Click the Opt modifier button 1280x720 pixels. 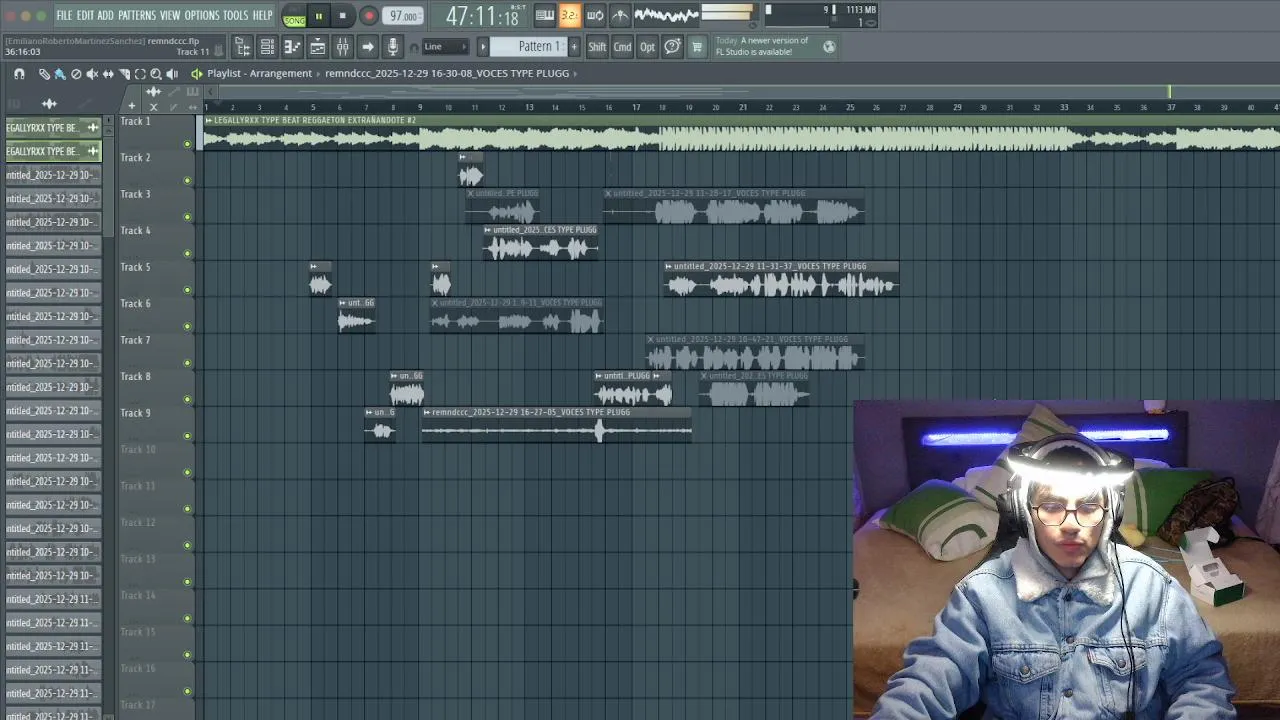[647, 47]
